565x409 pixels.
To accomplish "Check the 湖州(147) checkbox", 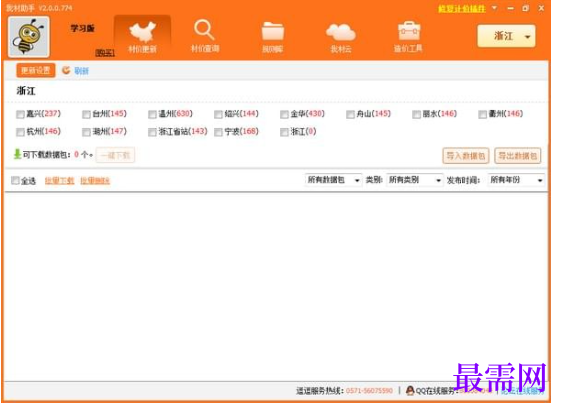I will tap(86, 132).
